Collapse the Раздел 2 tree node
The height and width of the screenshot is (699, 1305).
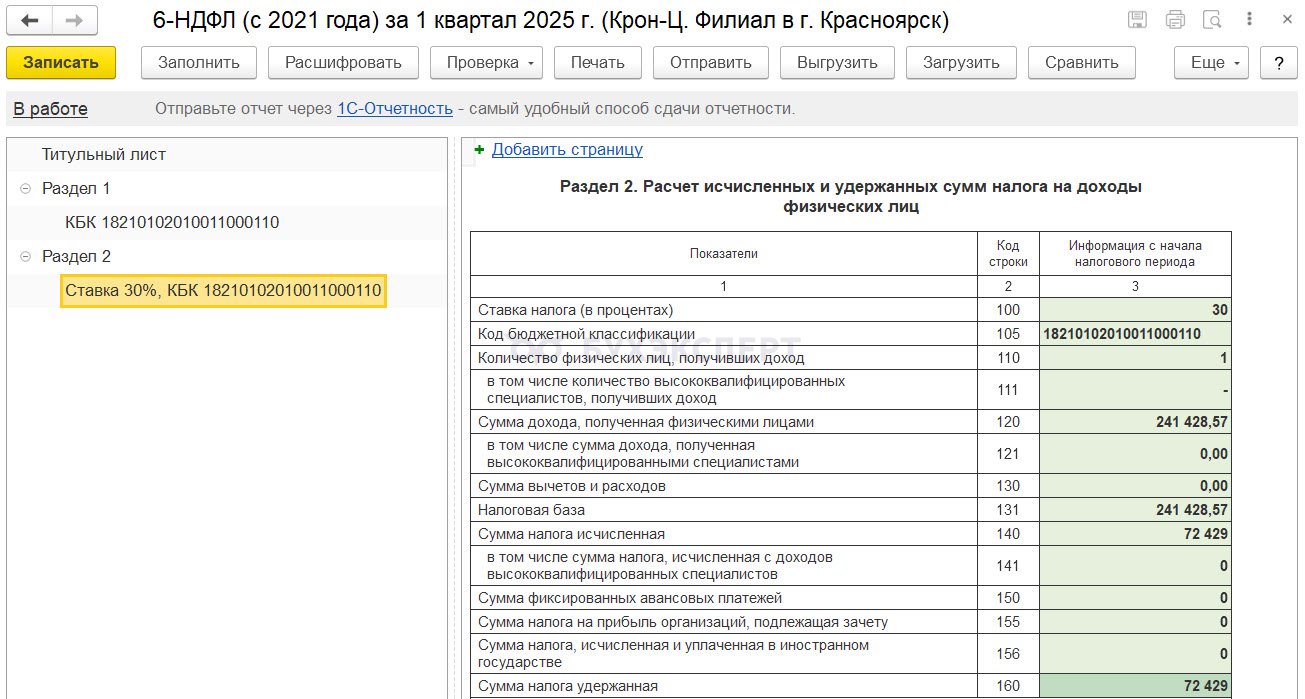point(24,256)
